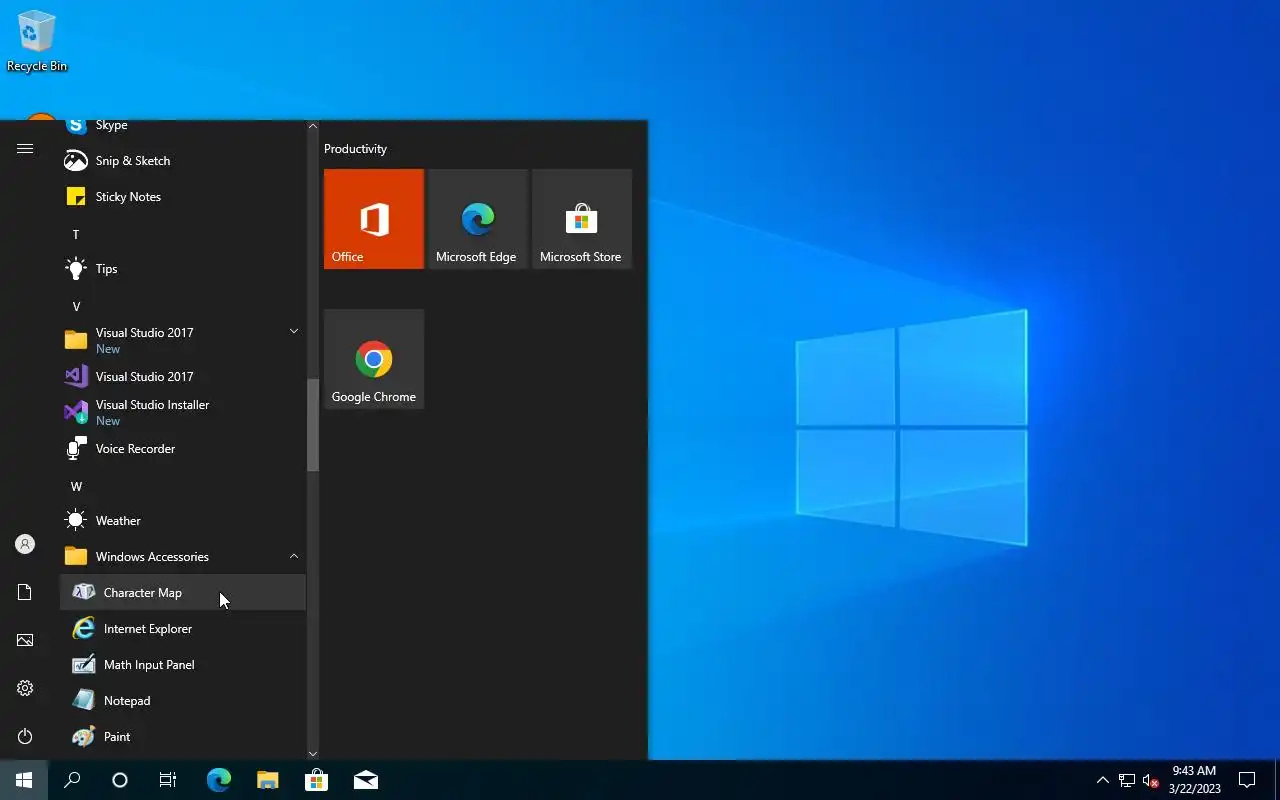The image size is (1280, 800).
Task: Open Visual Studio Installer
Action: tap(183, 412)
